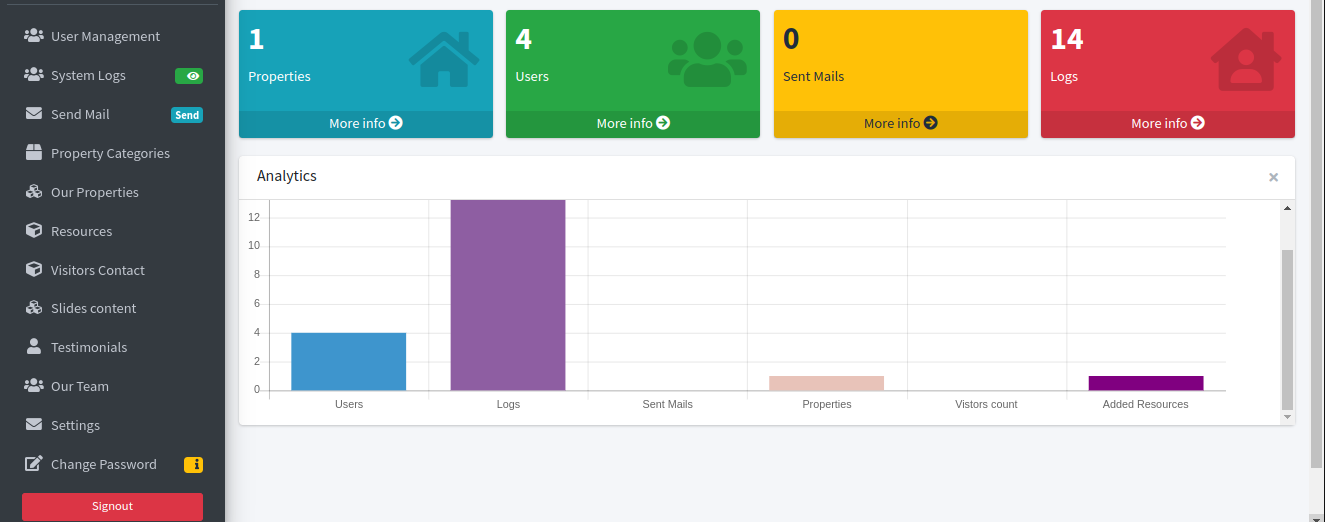1325x522 pixels.
Task: Click the cubes icon for Our Properties
Action: [x=34, y=192]
